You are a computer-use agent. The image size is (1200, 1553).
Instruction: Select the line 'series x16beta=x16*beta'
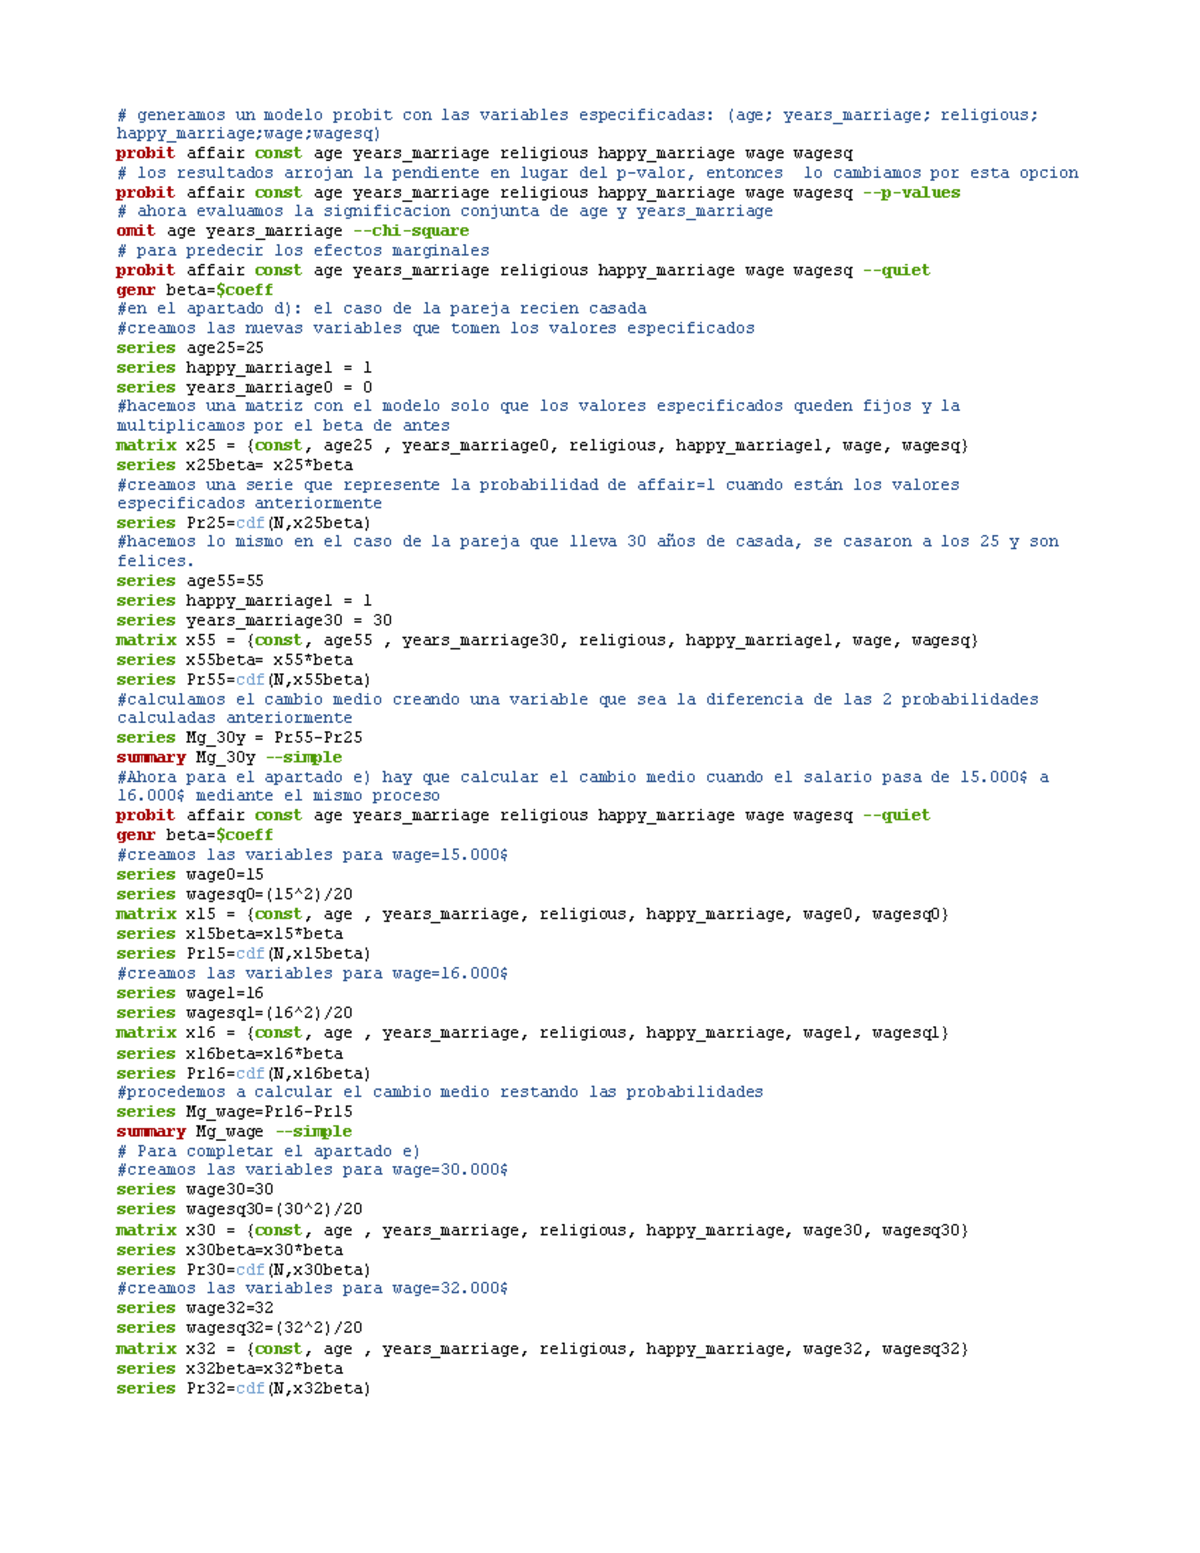pyautogui.click(x=229, y=1054)
